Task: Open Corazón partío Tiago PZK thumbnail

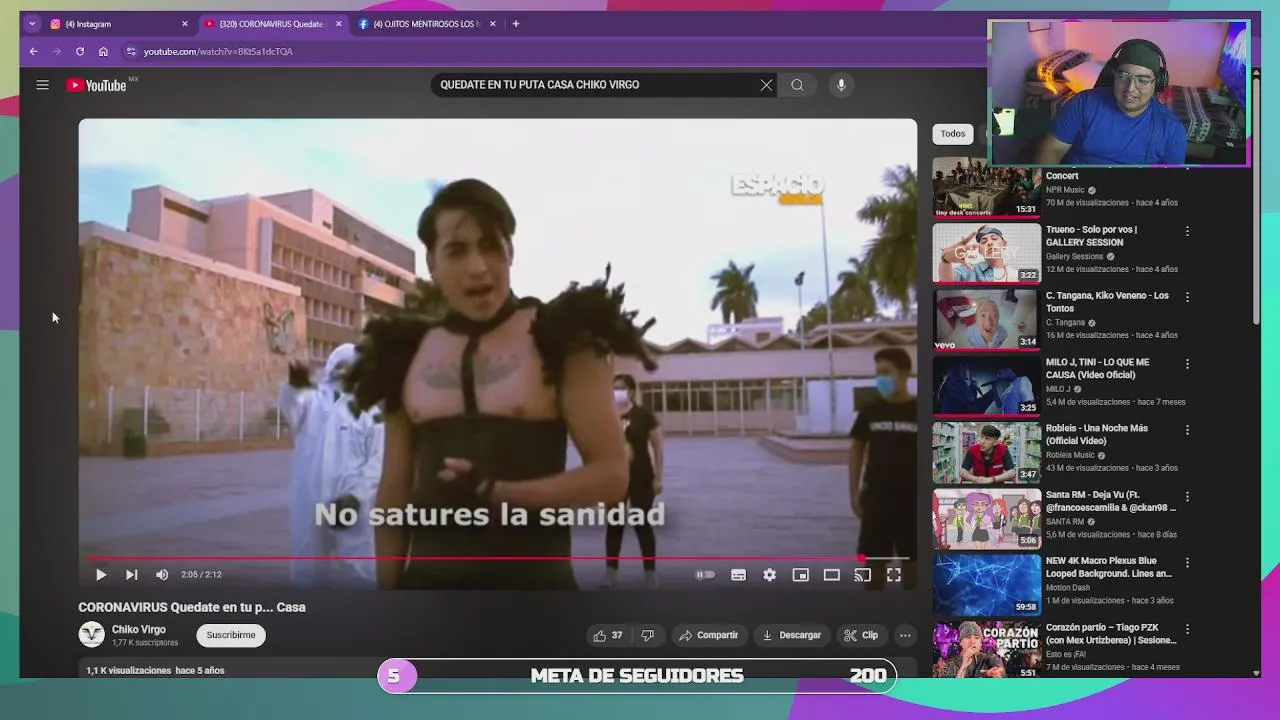Action: click(987, 651)
